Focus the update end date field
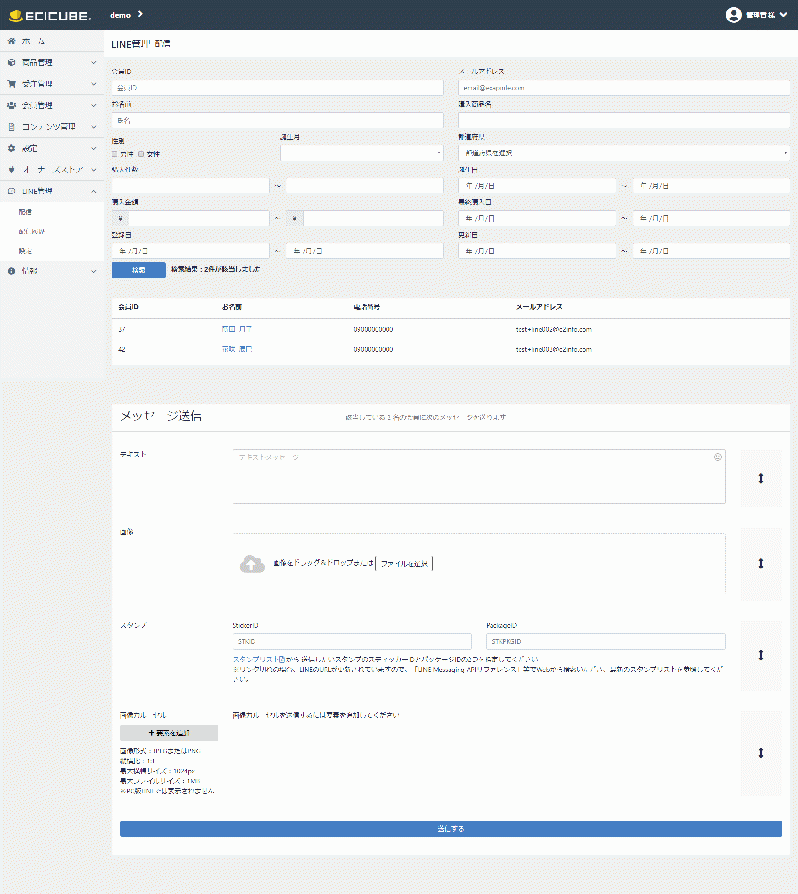798x894 pixels. (711, 251)
